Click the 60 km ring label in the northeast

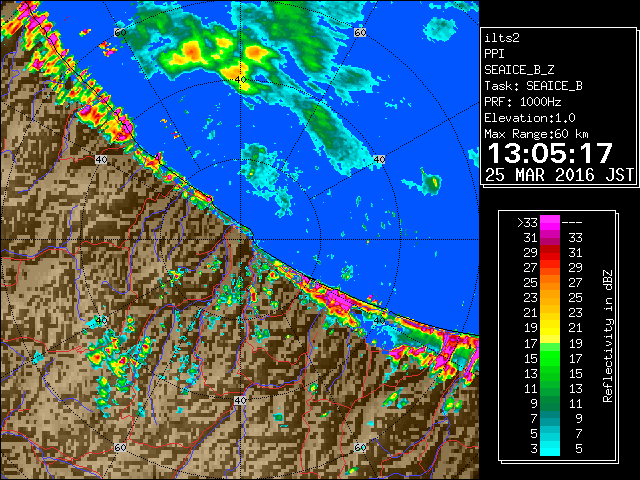click(360, 33)
